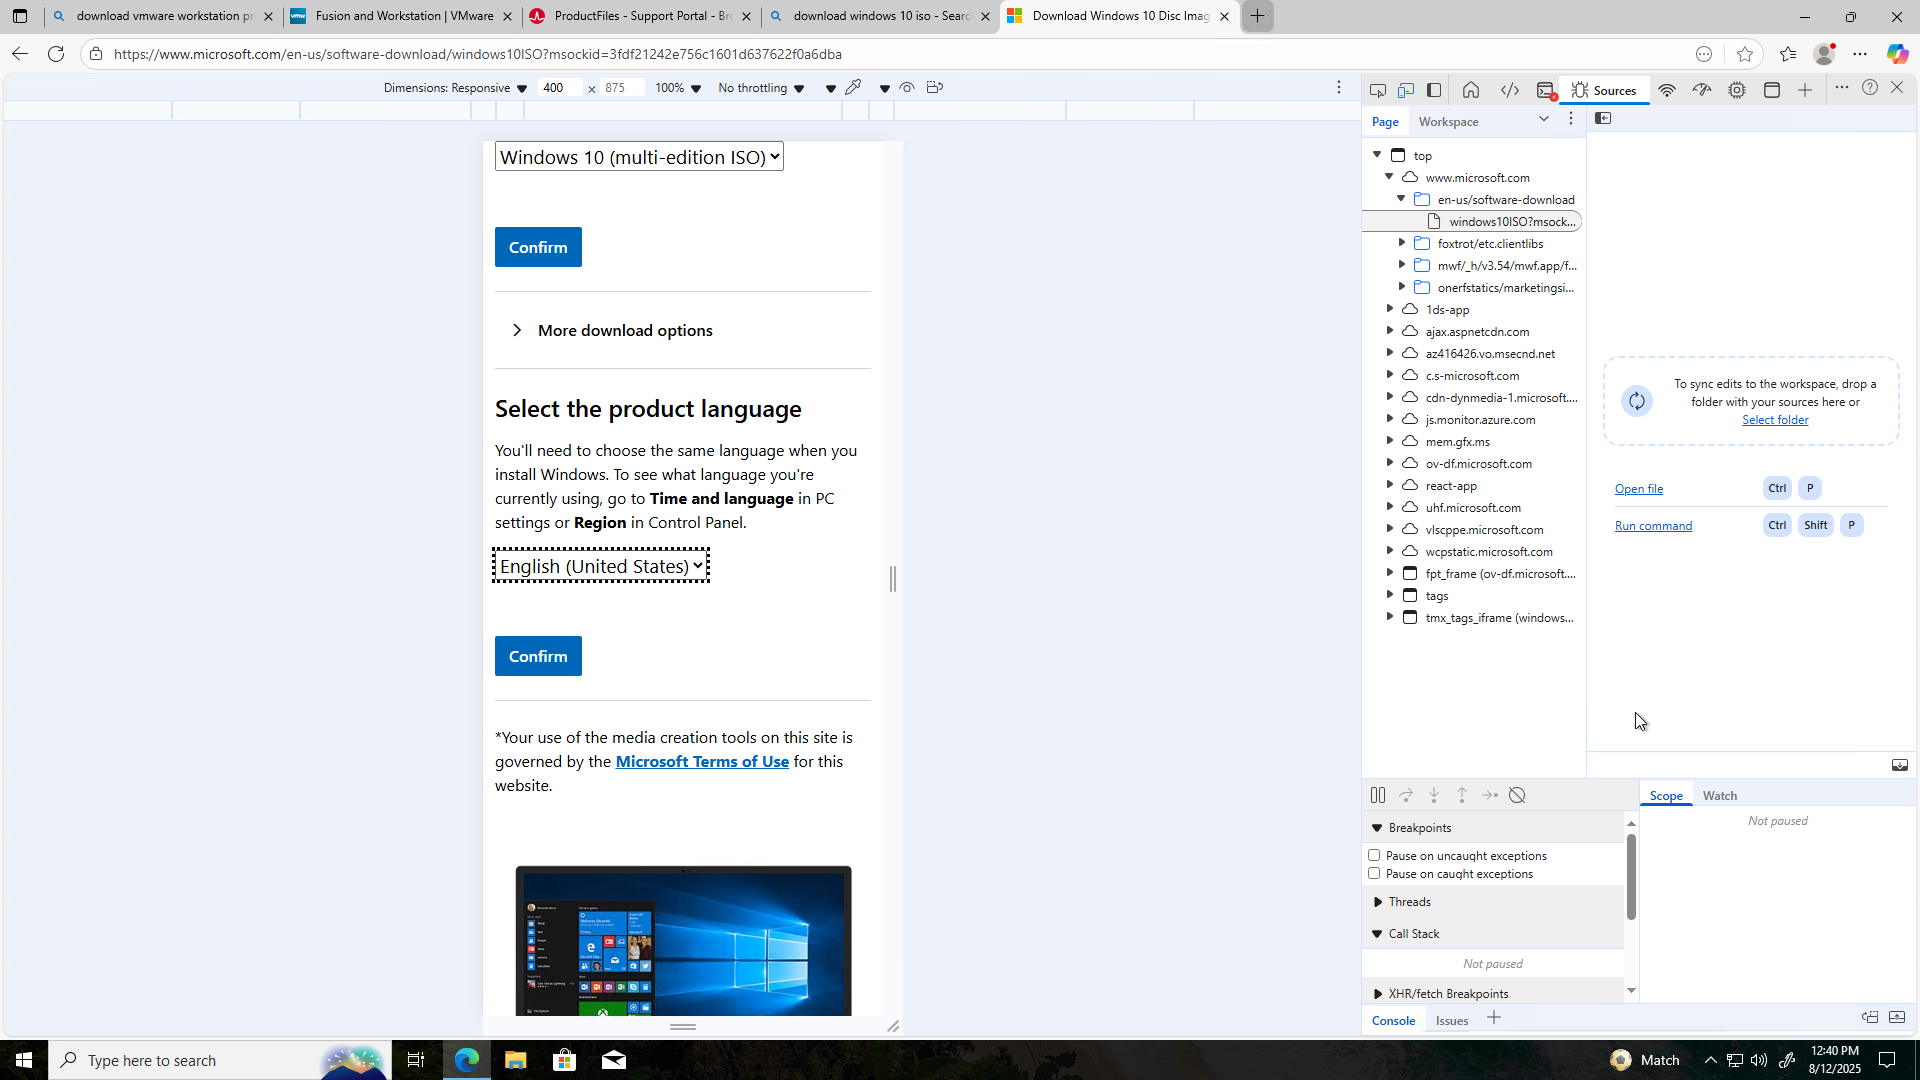Open the Application panel icon
Screen dimensions: 1920x1080
[x=1772, y=90]
